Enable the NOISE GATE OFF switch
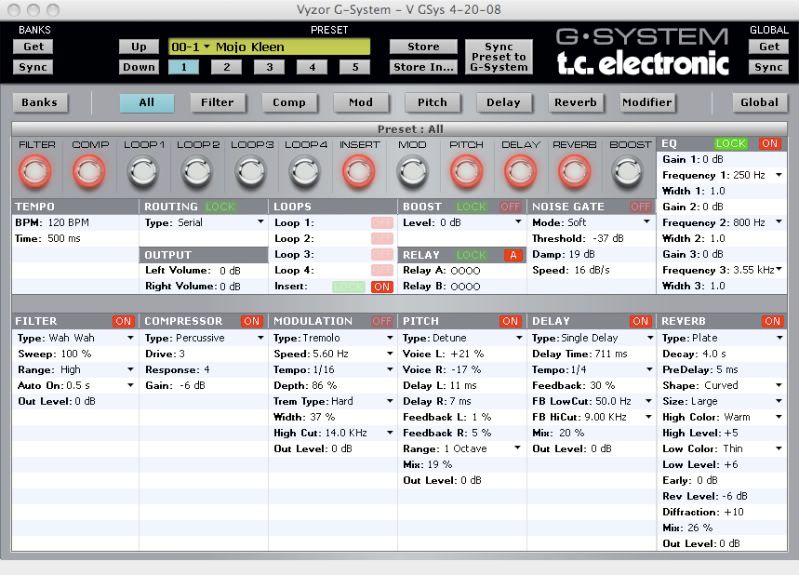The image size is (799, 575). pos(641,206)
